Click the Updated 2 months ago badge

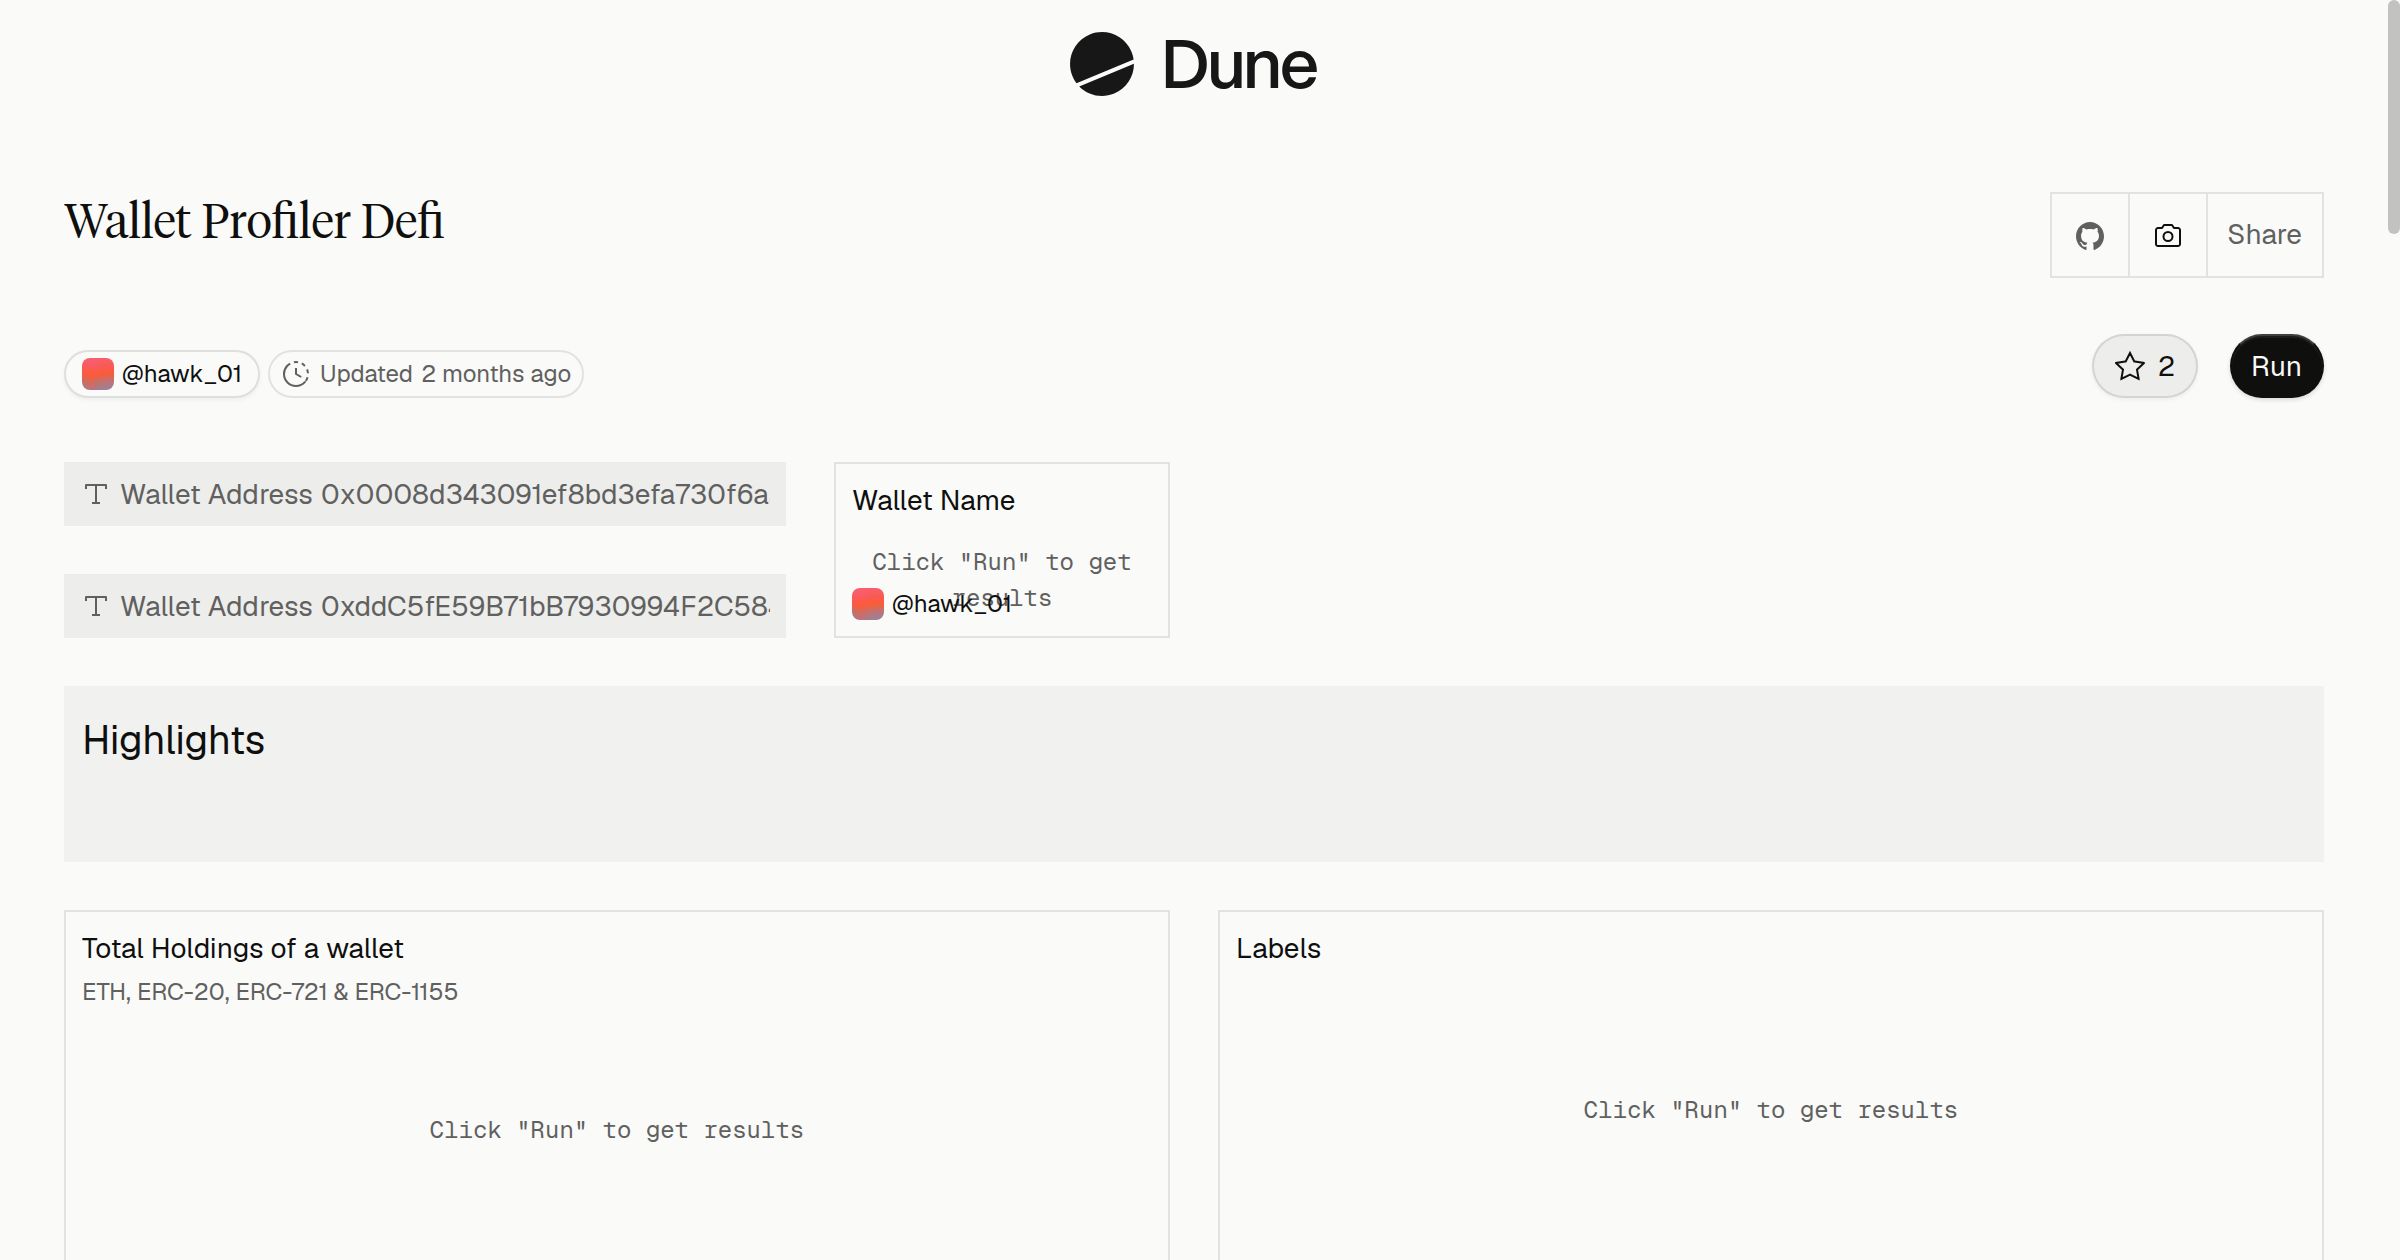pos(426,374)
